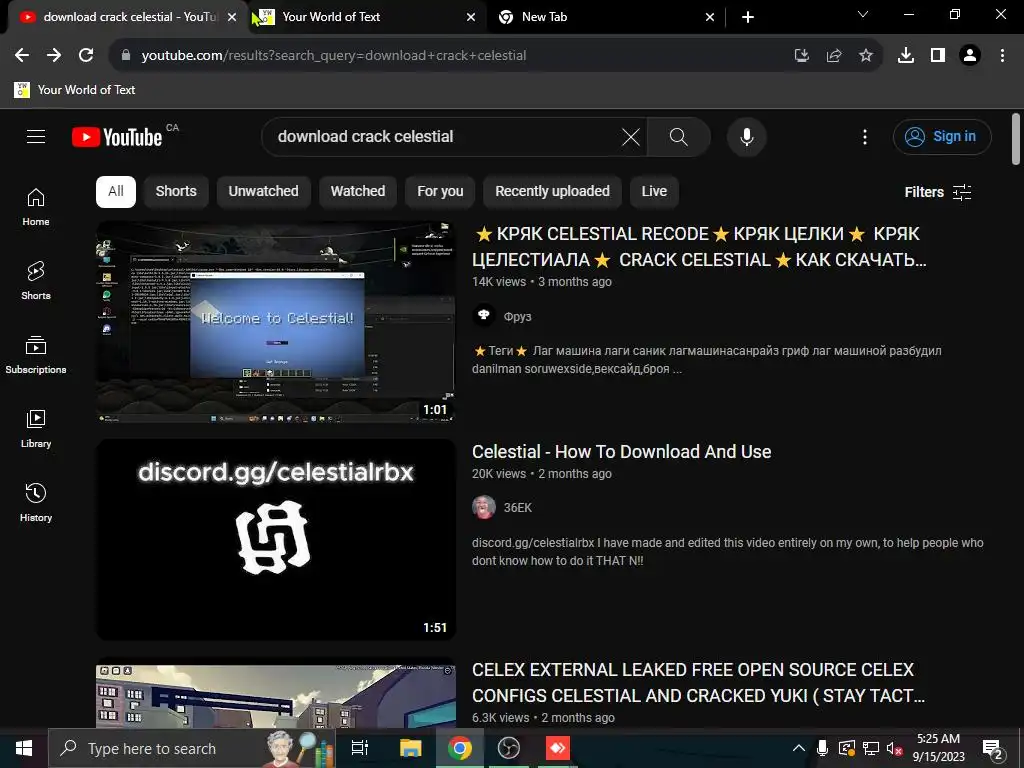Open the 36EK channel

(x=518, y=507)
